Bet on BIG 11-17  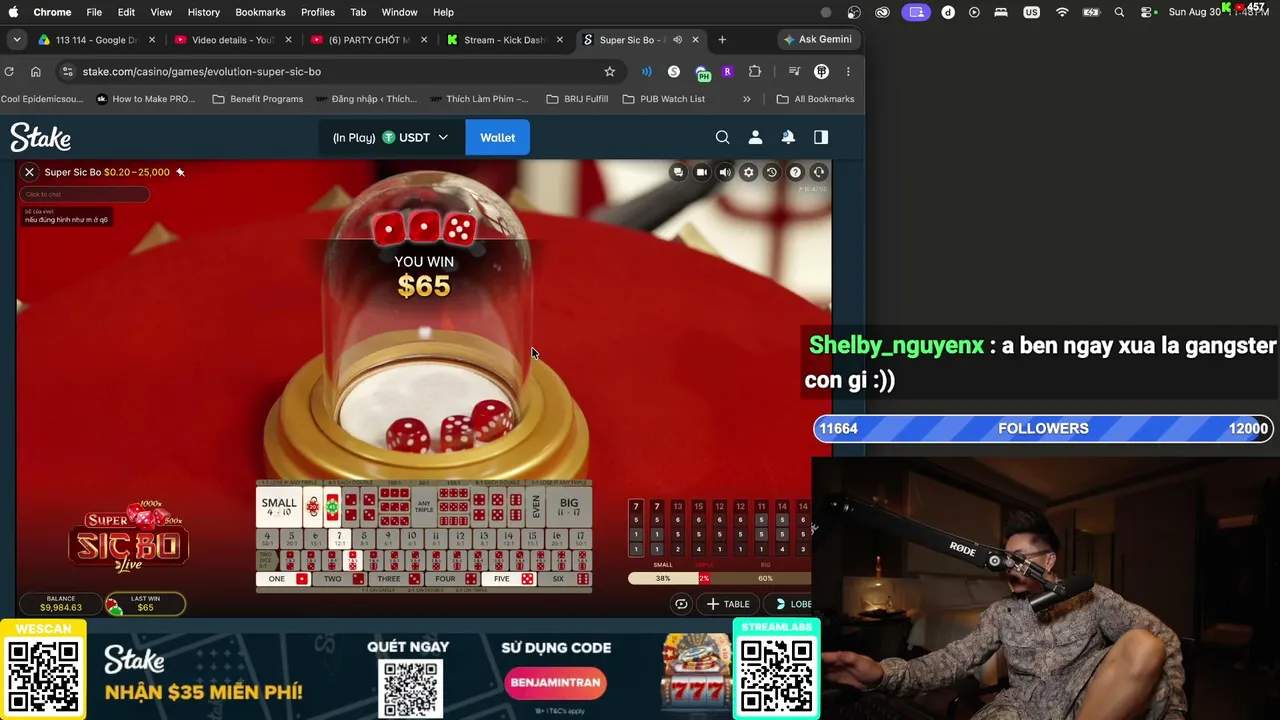click(x=569, y=507)
